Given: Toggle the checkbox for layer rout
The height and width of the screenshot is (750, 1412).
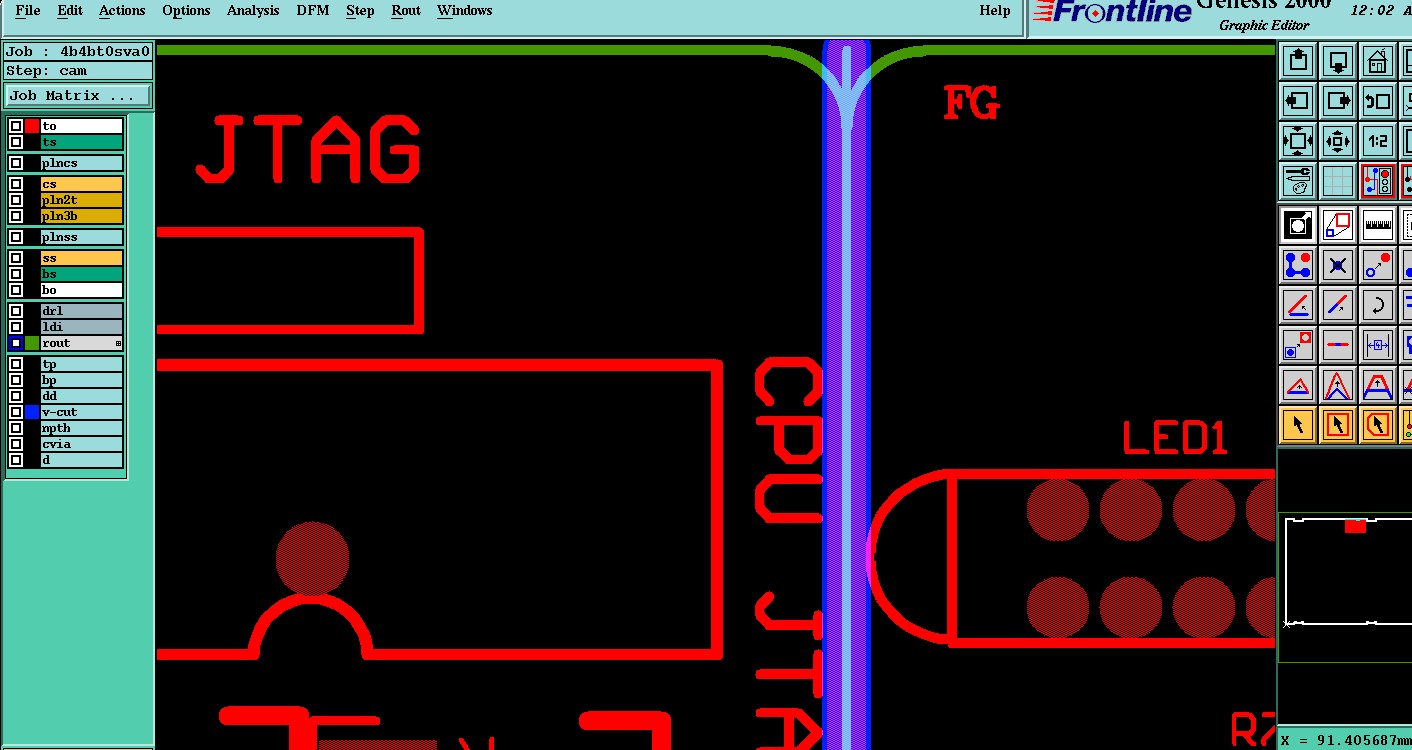Looking at the screenshot, I should click(16, 343).
